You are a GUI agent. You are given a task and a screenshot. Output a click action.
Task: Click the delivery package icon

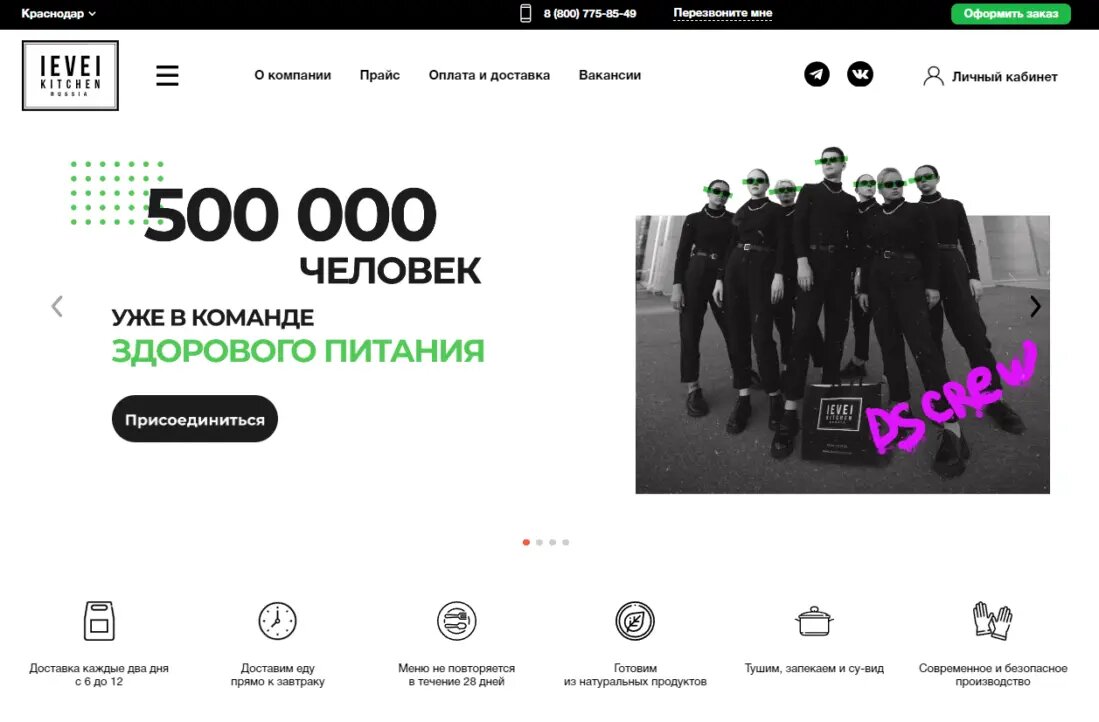(99, 620)
